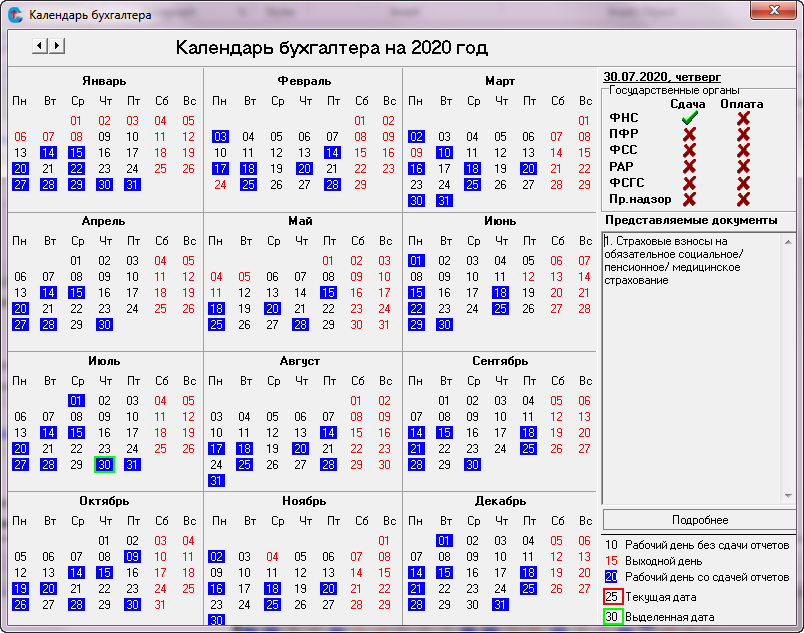Go to next year with right arrow

coord(57,46)
